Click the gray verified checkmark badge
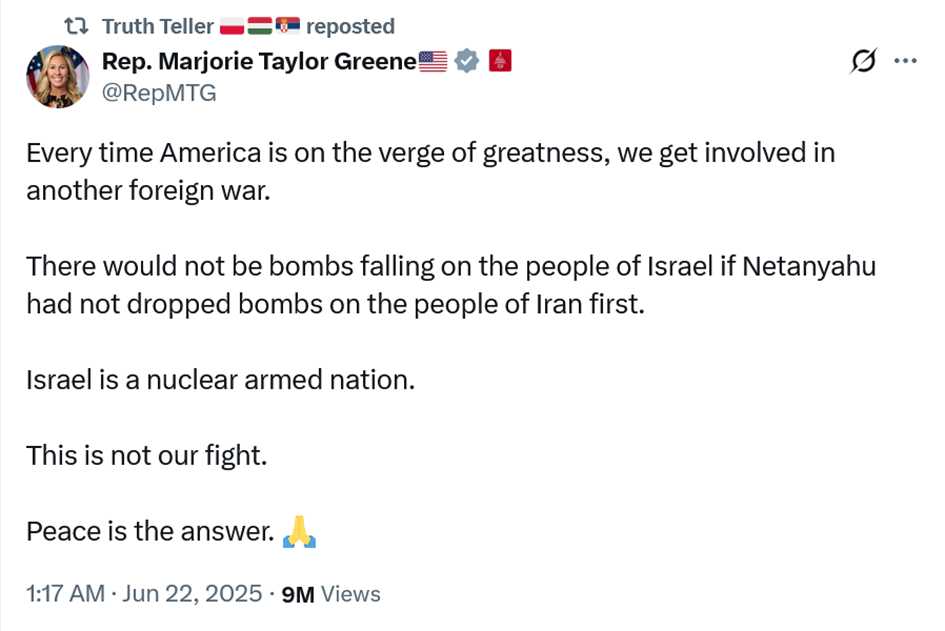This screenshot has height=631, width=945. tap(466, 61)
